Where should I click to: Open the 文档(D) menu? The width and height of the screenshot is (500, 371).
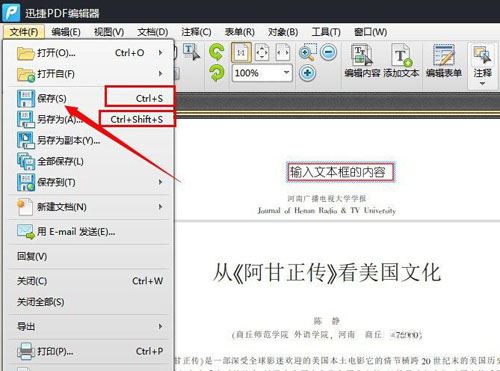(x=152, y=32)
